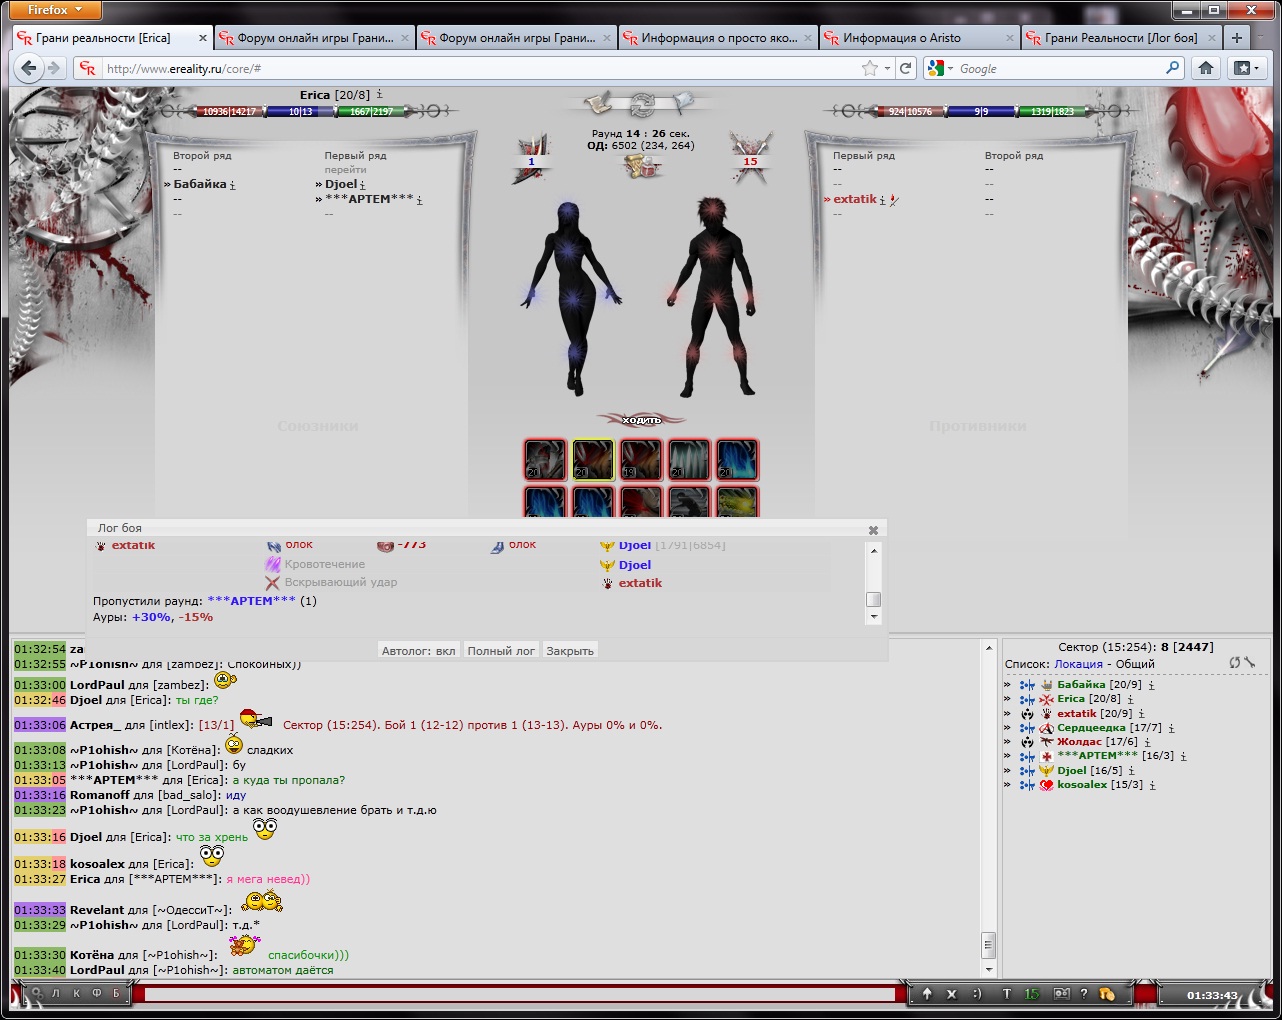Viewport: 1282px width, 1020px height.
Task: Click ally ***АРТЕМ*** in Первый ряд
Action: click(369, 199)
